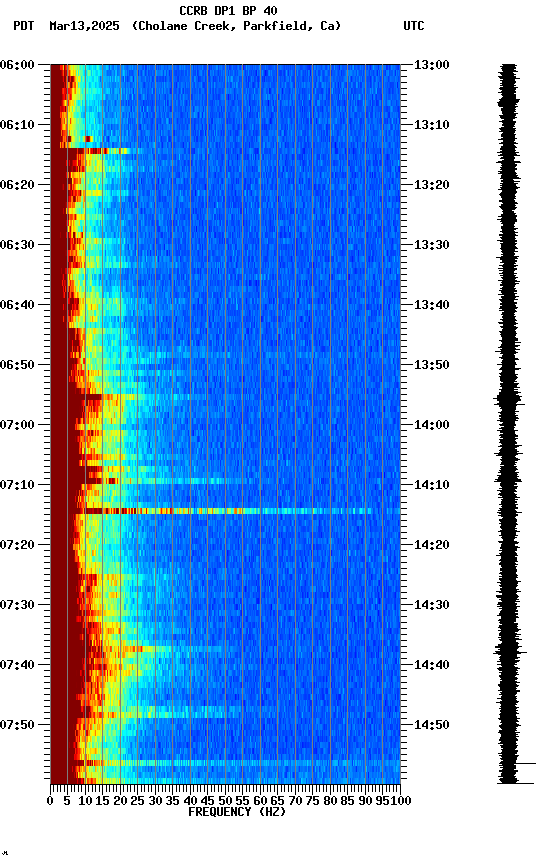Image resolution: width=552 pixels, height=864 pixels.
Task: Click the 70 Hz frequency axis label
Action: pos(295,801)
